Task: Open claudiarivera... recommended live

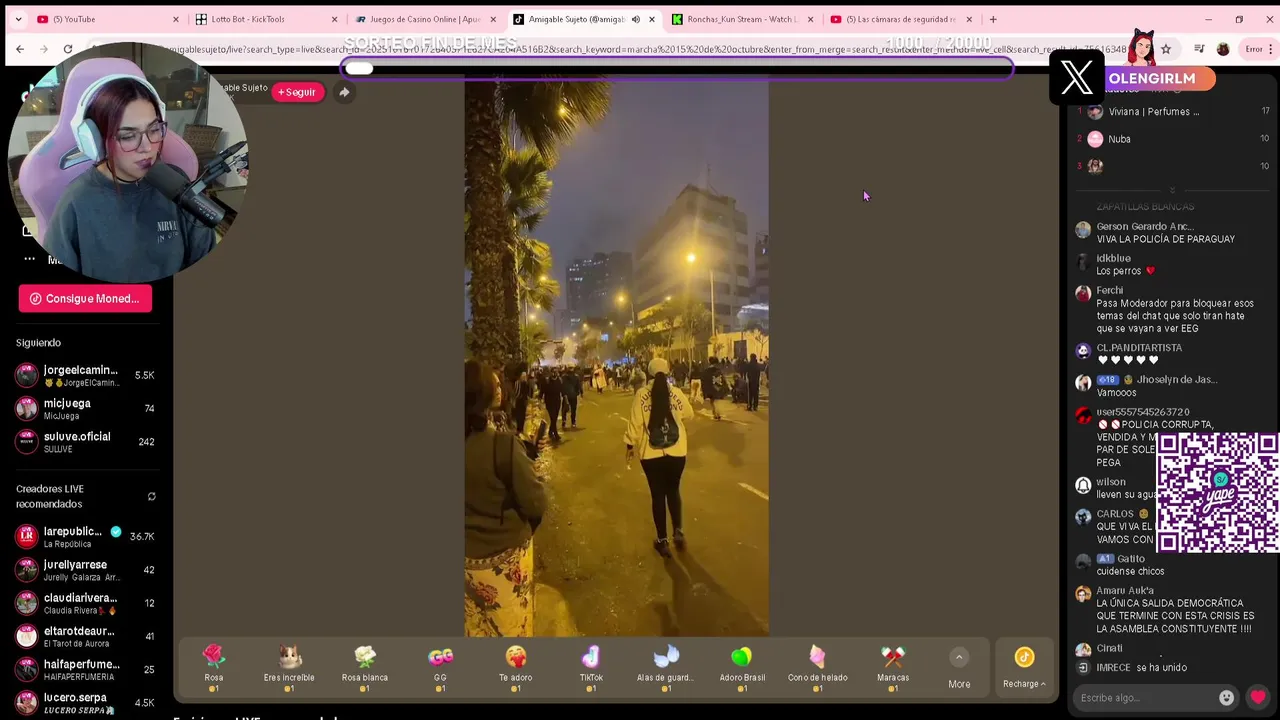Action: point(85,602)
